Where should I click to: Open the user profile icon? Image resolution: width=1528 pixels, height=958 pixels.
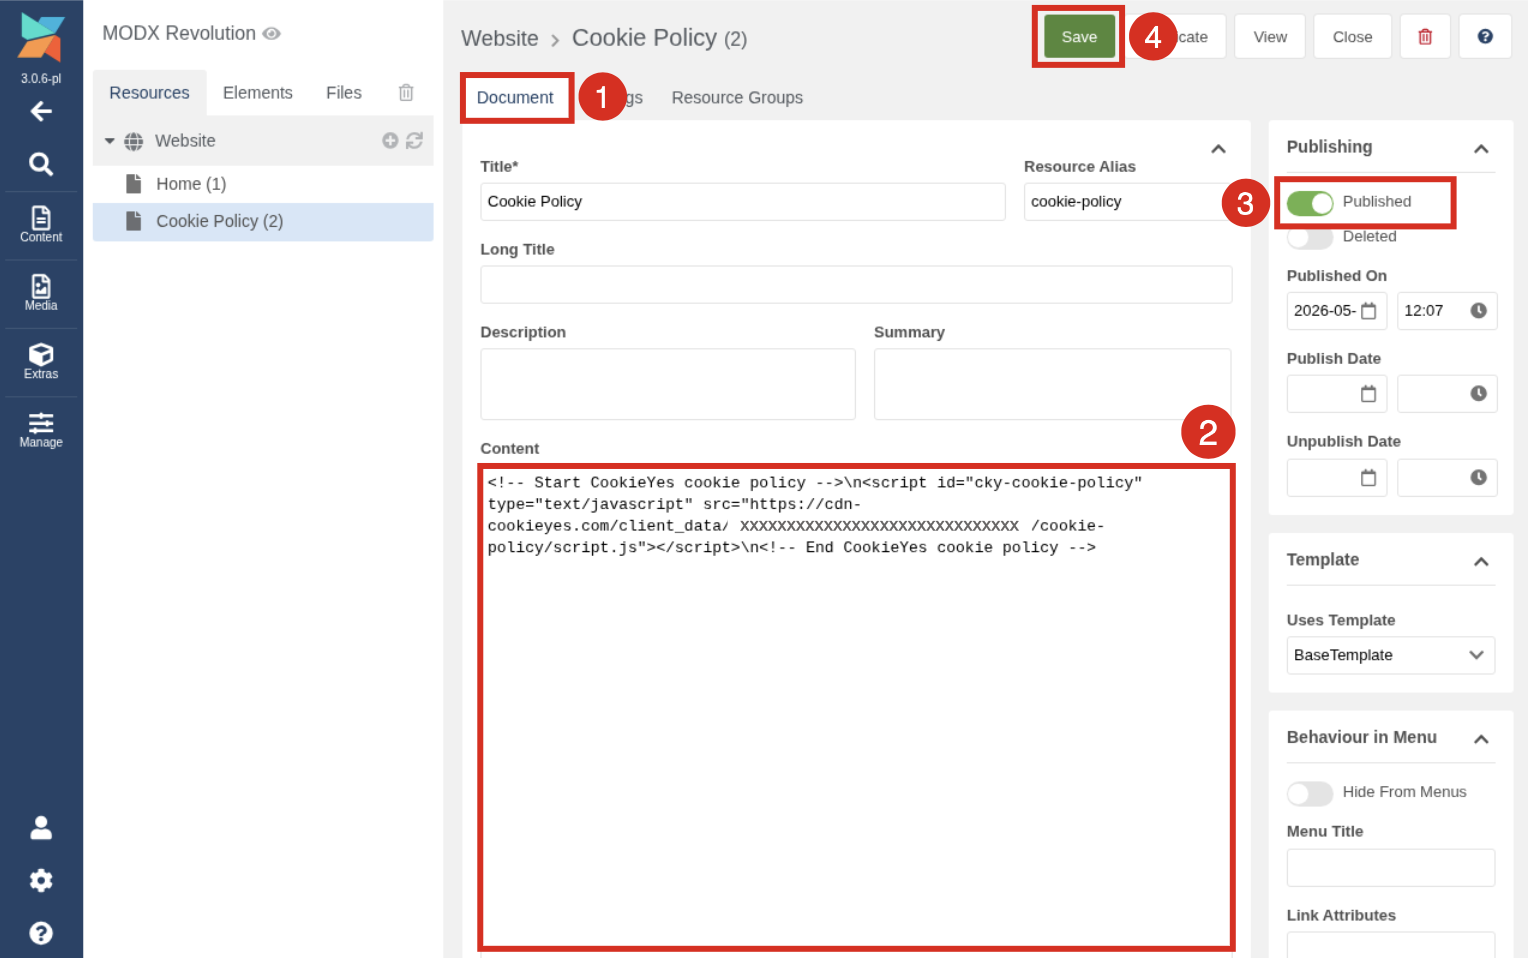41,827
